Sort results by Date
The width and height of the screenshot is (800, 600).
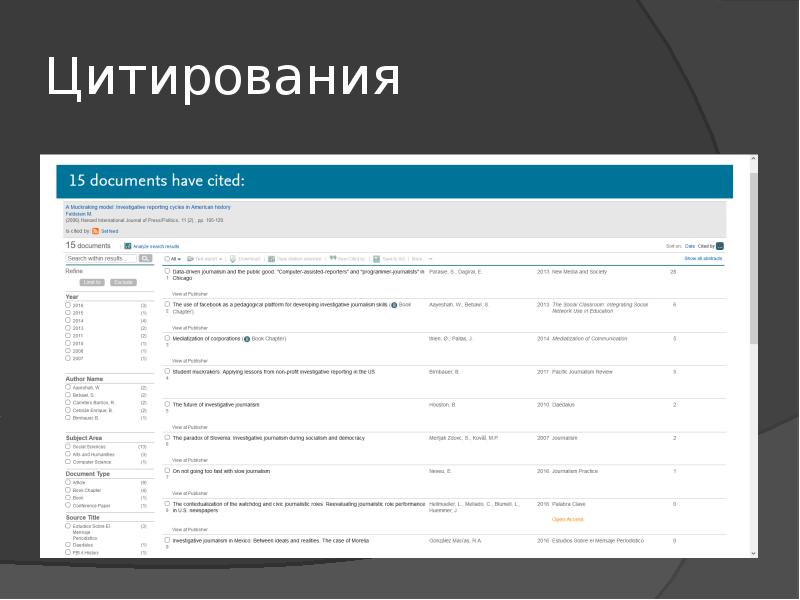(690, 246)
